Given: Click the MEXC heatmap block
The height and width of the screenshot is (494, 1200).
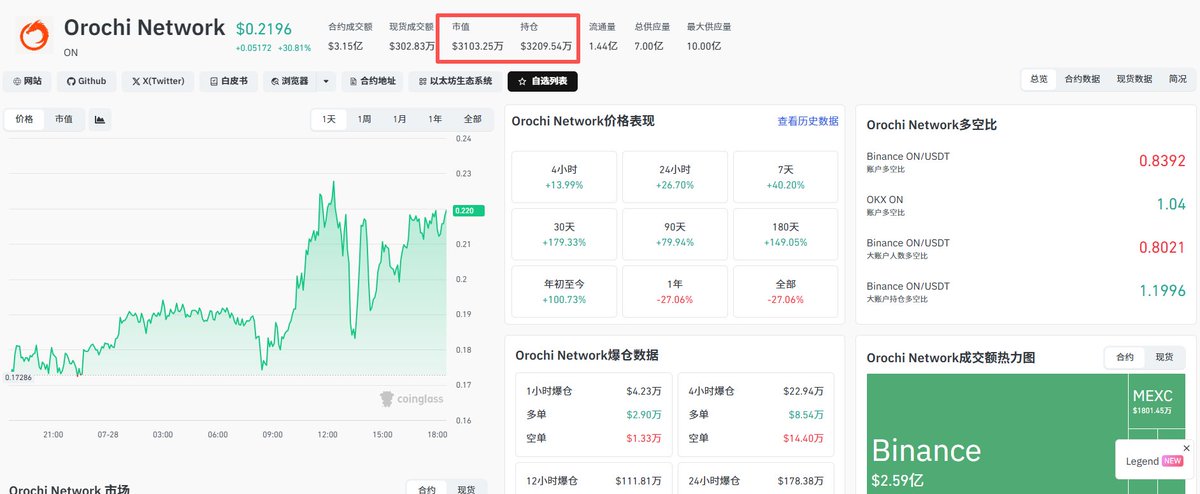Looking at the screenshot, I should [x=1158, y=402].
